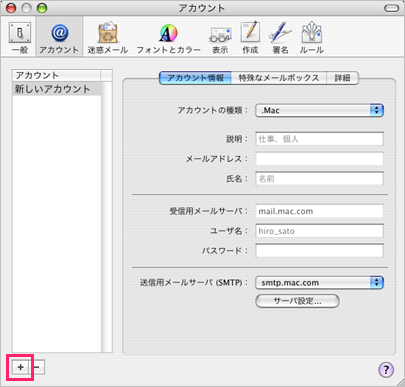The height and width of the screenshot is (387, 405).
Task: Open SMTP server dropdown smtp.mac.com
Action: [319, 283]
